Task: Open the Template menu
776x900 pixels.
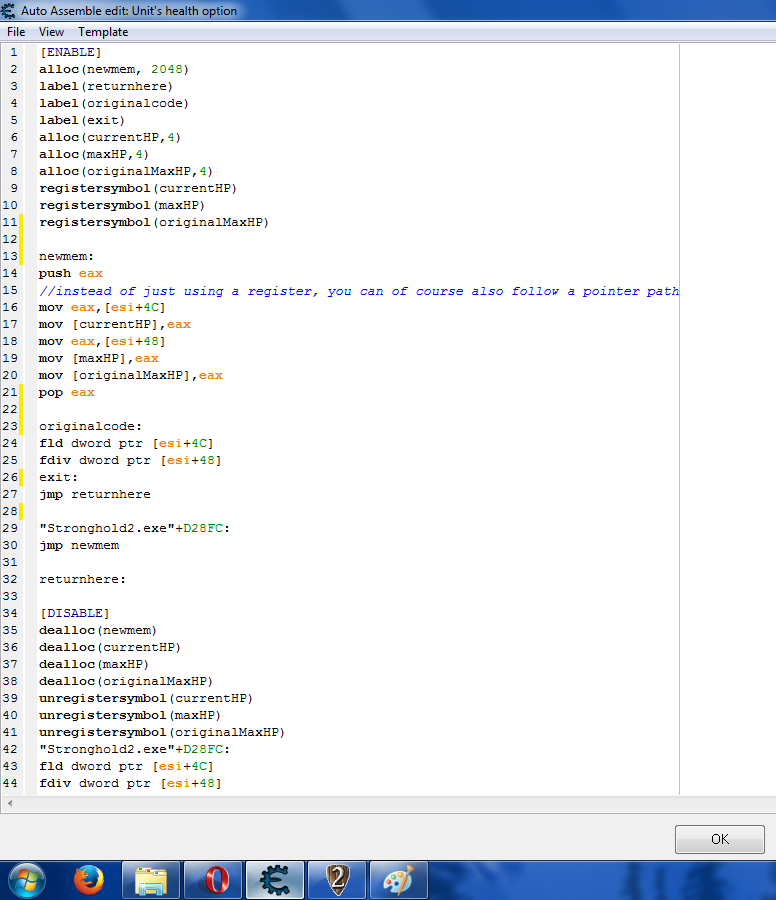Action: (103, 32)
